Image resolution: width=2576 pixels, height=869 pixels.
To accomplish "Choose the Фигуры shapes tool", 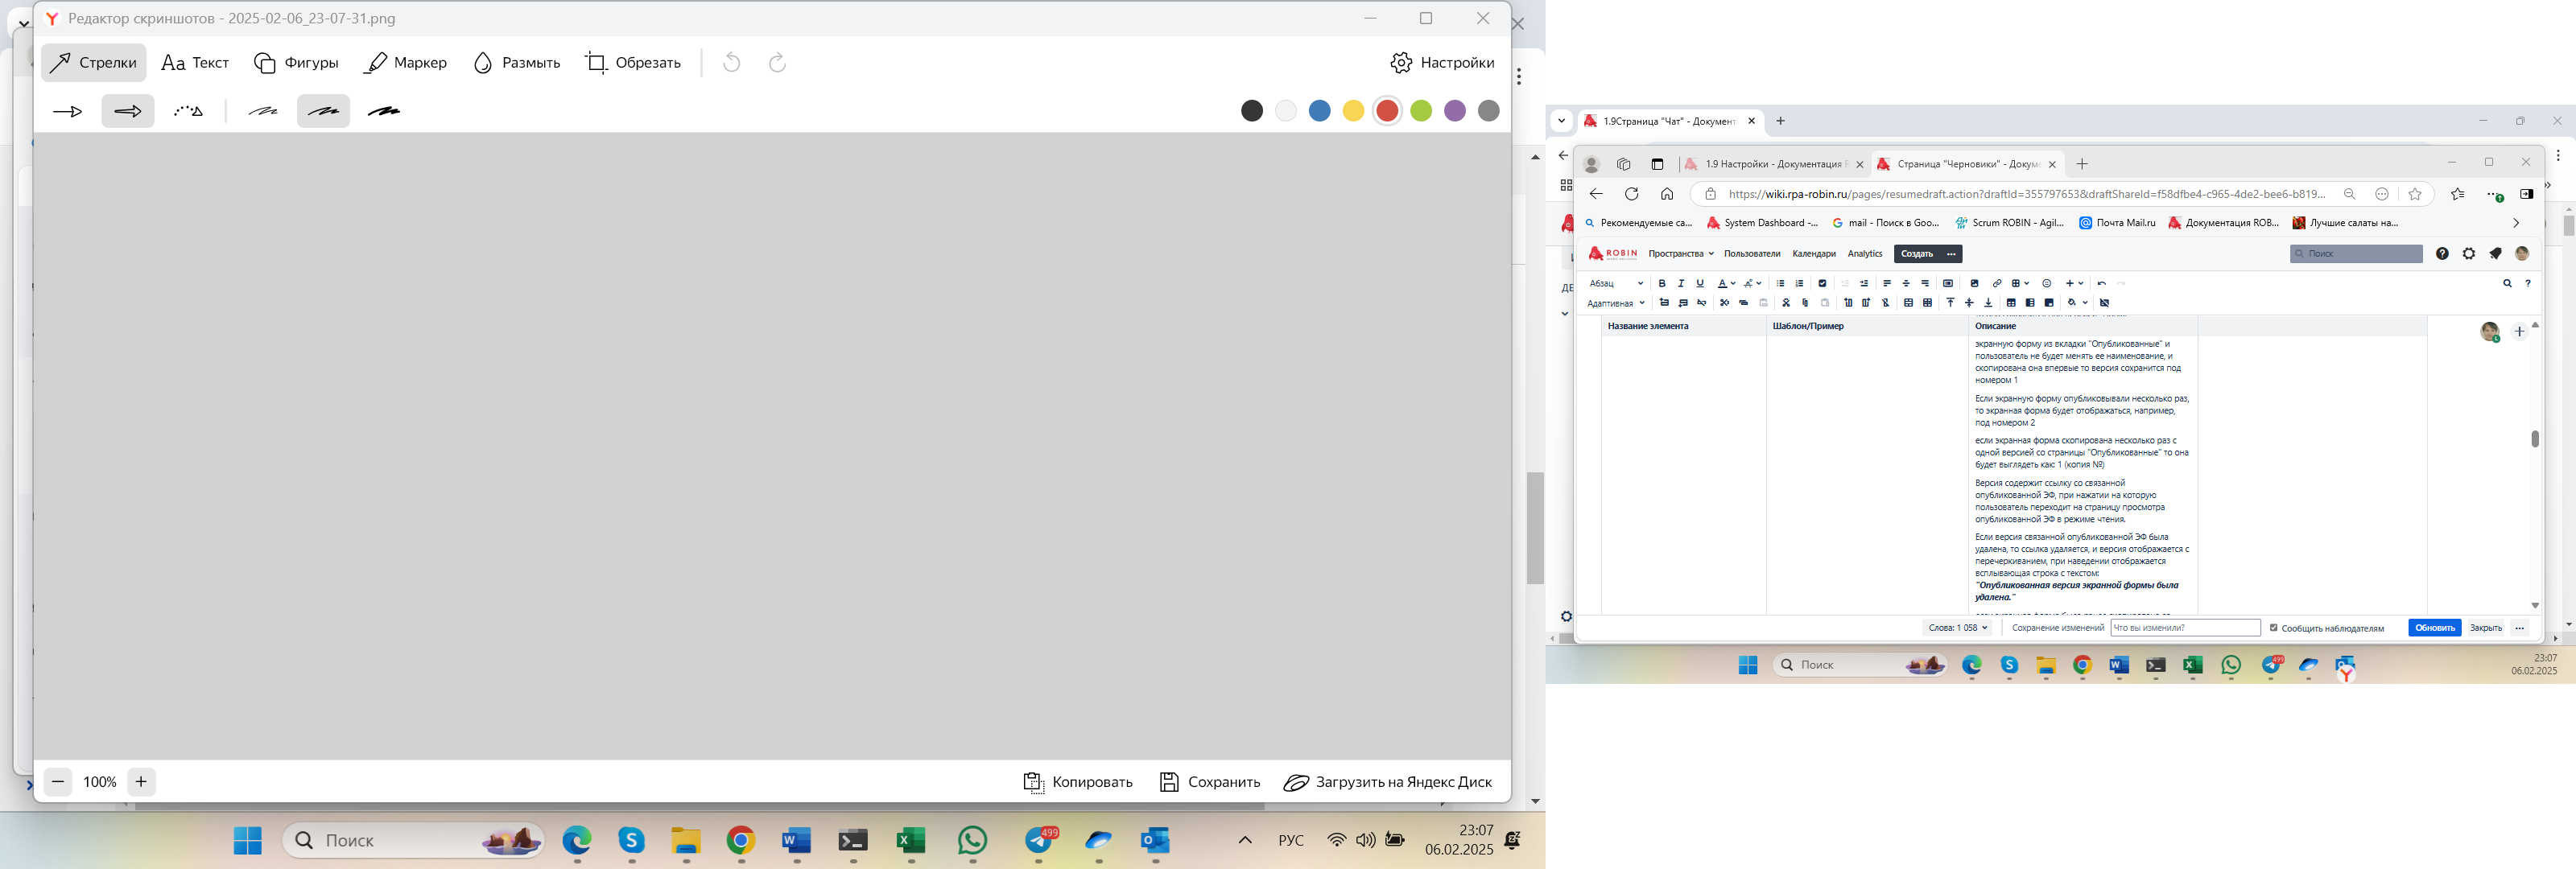I will click(x=296, y=63).
